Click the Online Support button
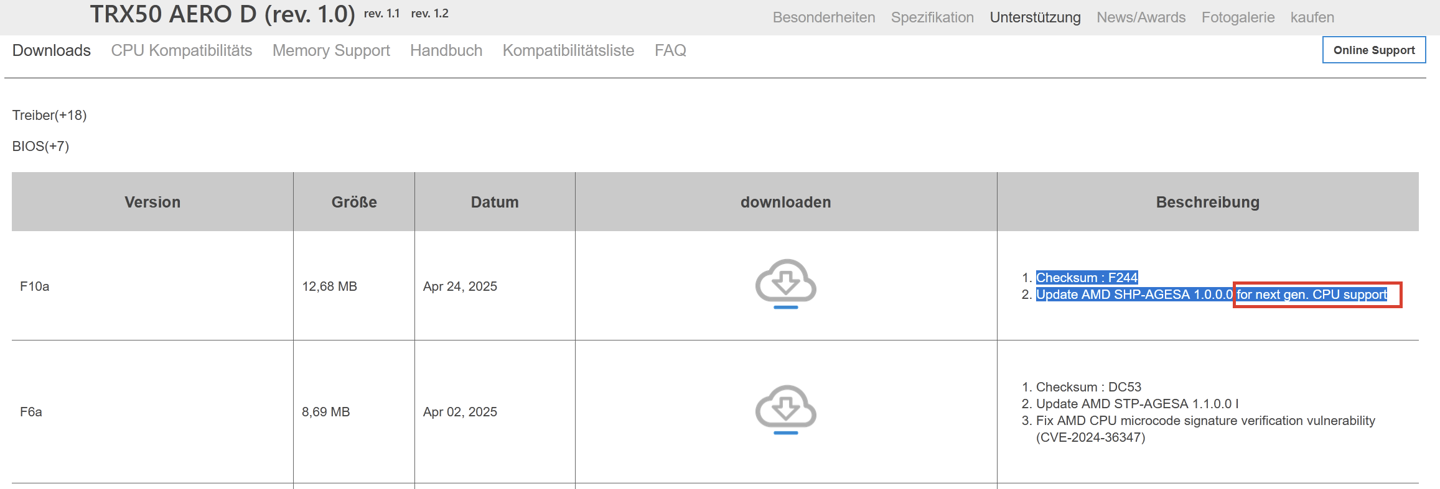1440x489 pixels. (x=1373, y=50)
